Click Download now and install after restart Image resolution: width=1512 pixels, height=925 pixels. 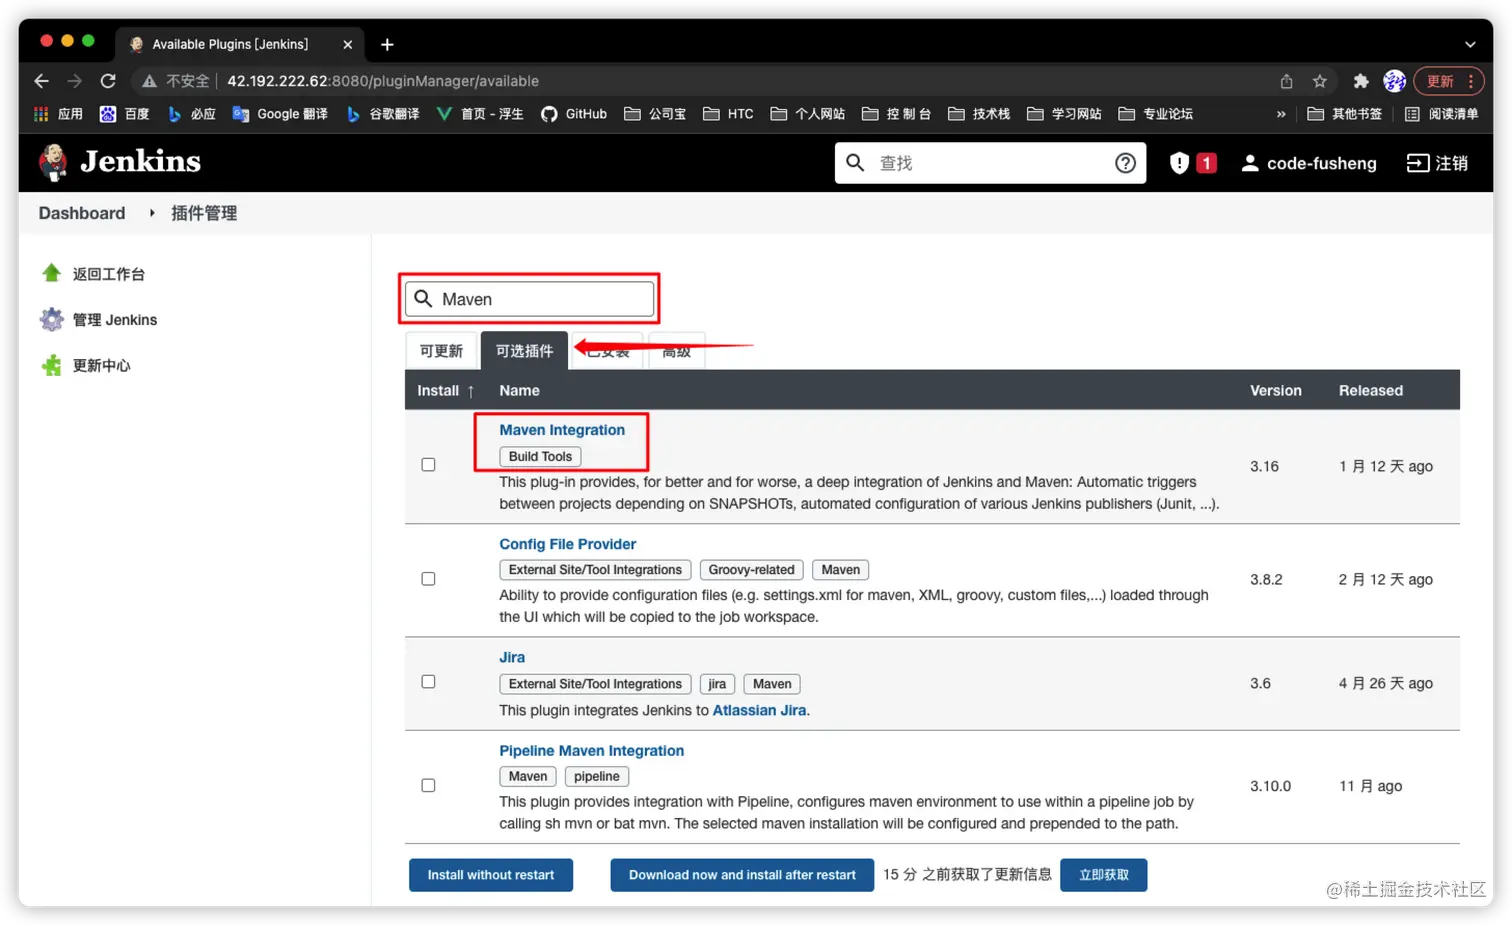[742, 875]
